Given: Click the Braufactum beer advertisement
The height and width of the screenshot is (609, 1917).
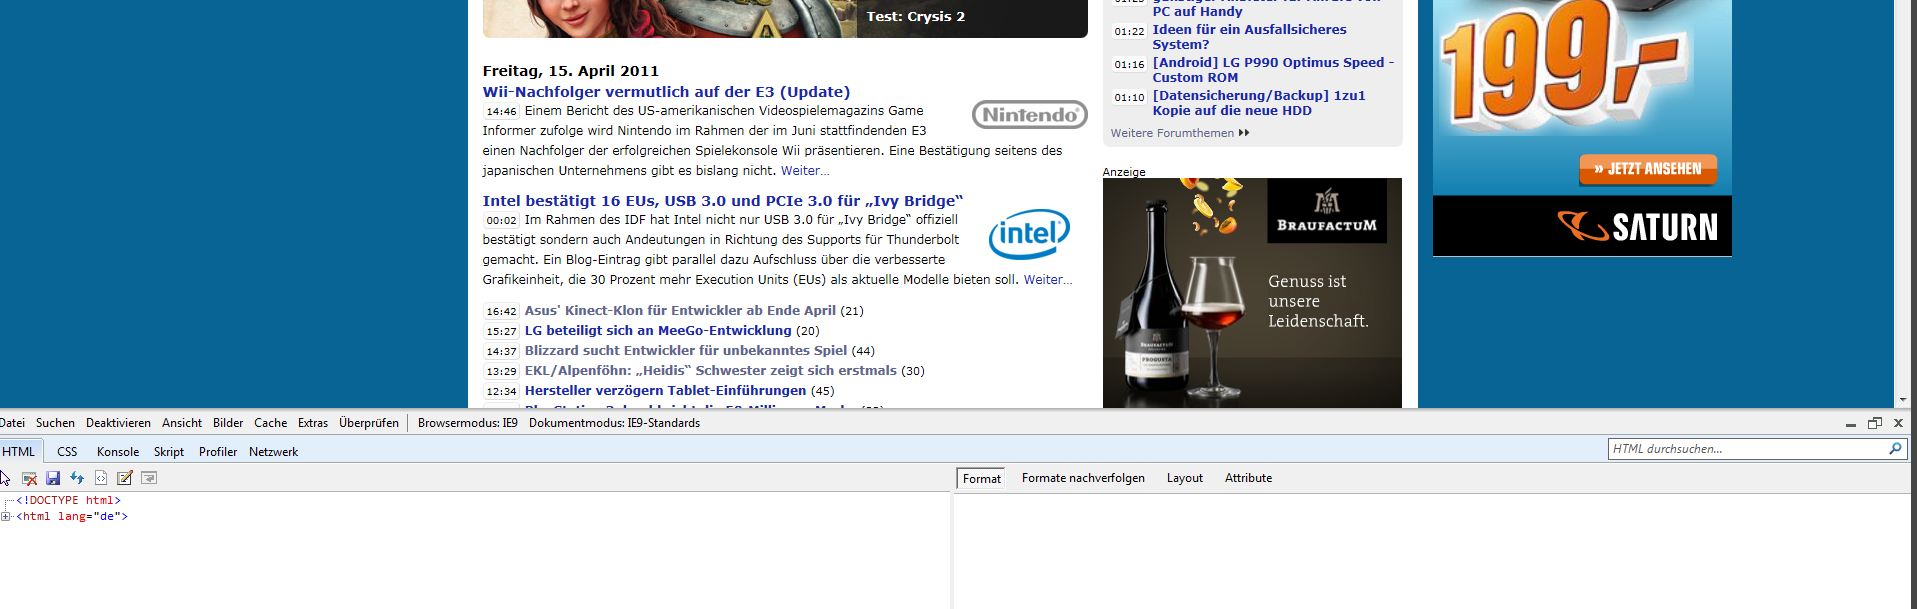Looking at the screenshot, I should [x=1252, y=293].
